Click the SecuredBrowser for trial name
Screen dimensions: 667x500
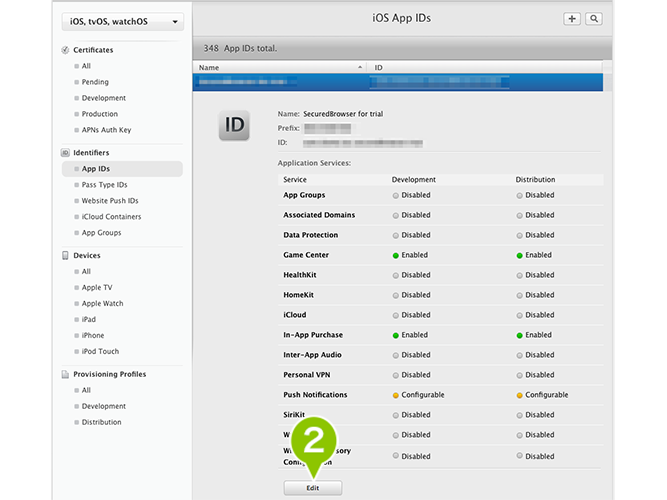click(x=343, y=114)
